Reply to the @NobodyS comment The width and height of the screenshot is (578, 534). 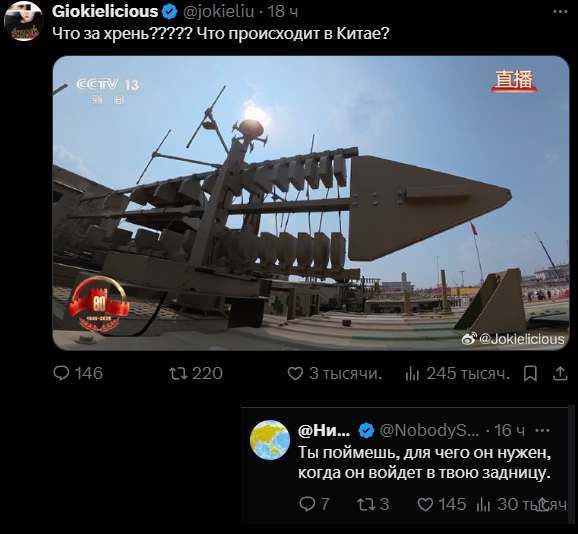(x=314, y=504)
